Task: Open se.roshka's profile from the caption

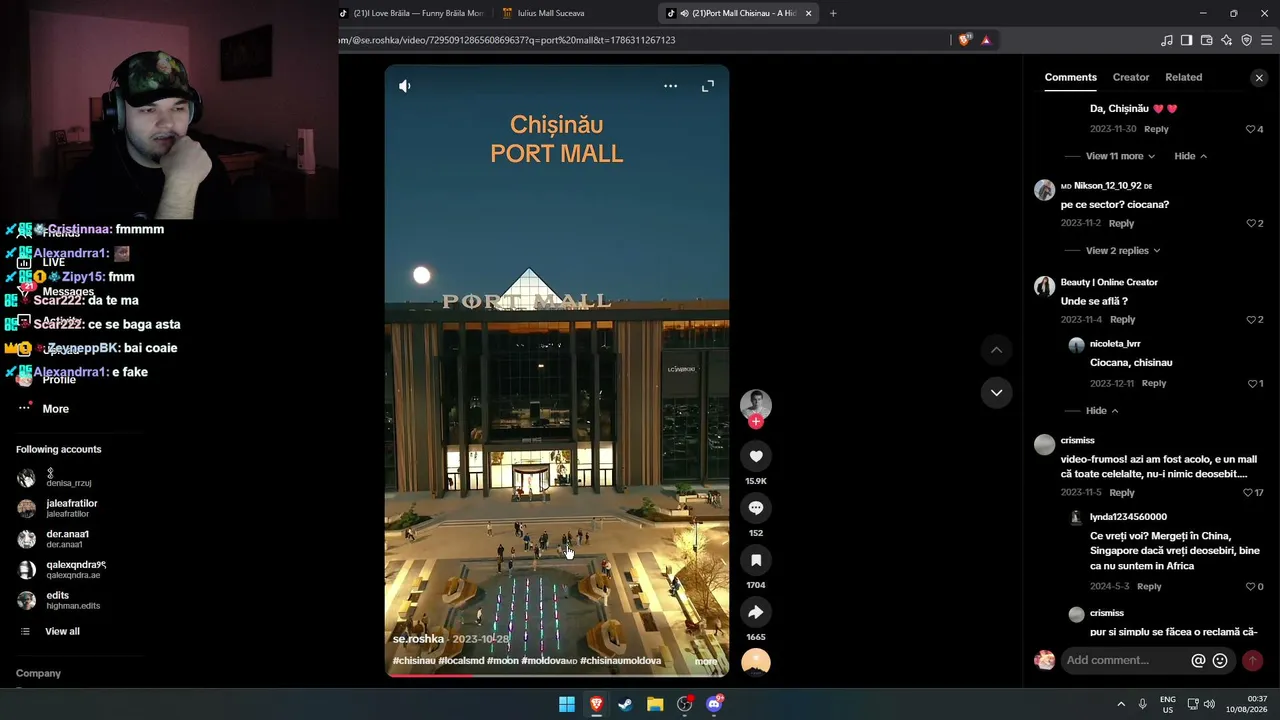Action: pos(418,639)
